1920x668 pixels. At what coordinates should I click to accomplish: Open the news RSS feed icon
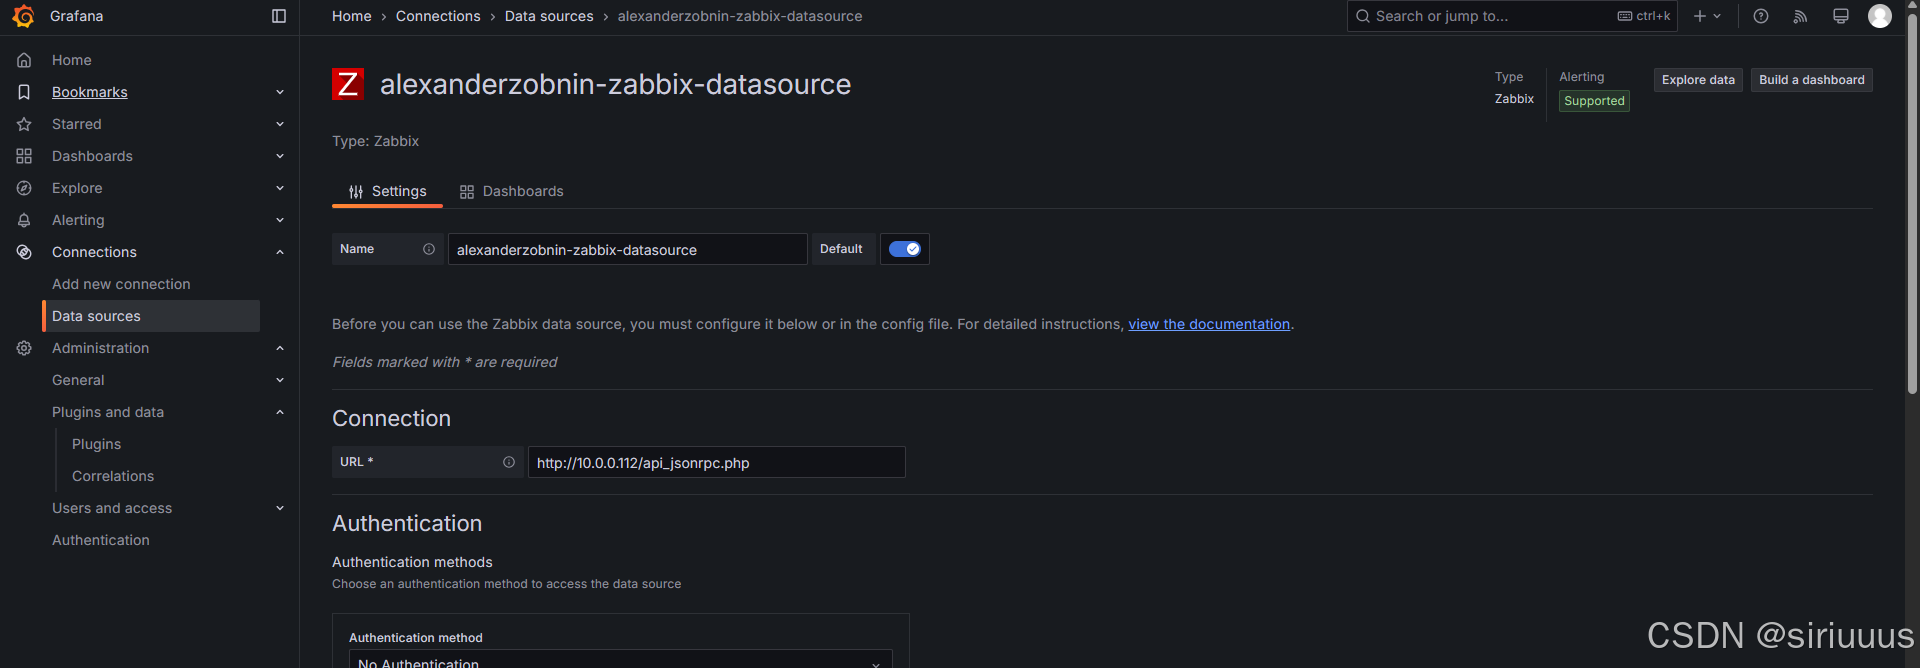(x=1801, y=16)
